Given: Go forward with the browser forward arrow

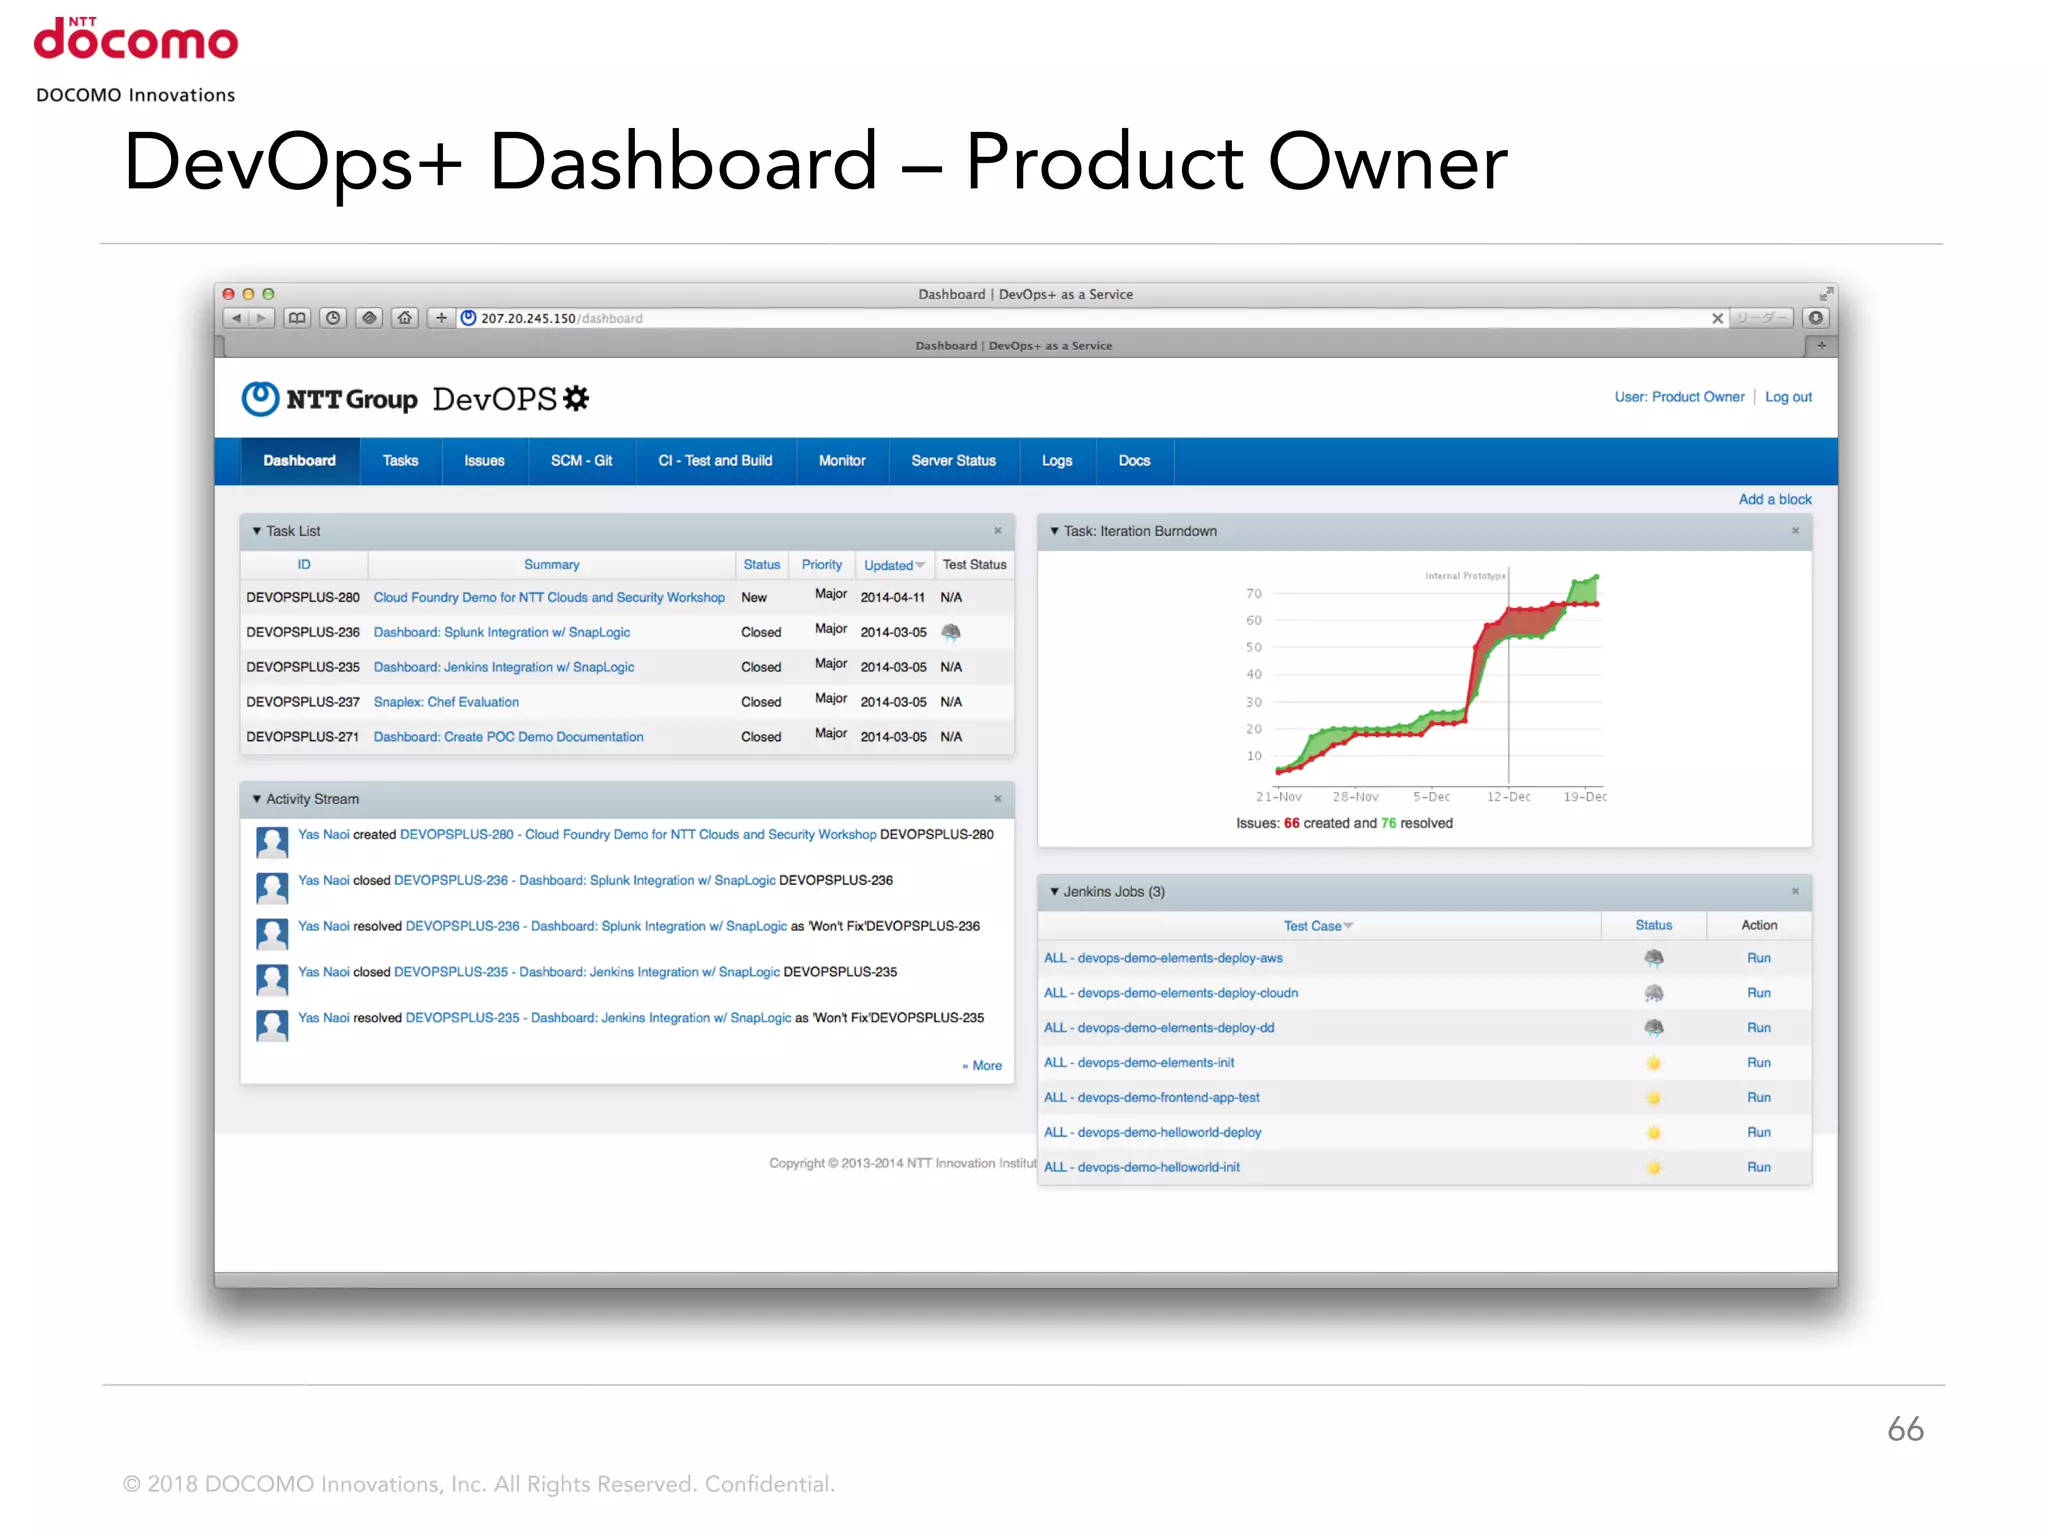Looking at the screenshot, I should 262,318.
